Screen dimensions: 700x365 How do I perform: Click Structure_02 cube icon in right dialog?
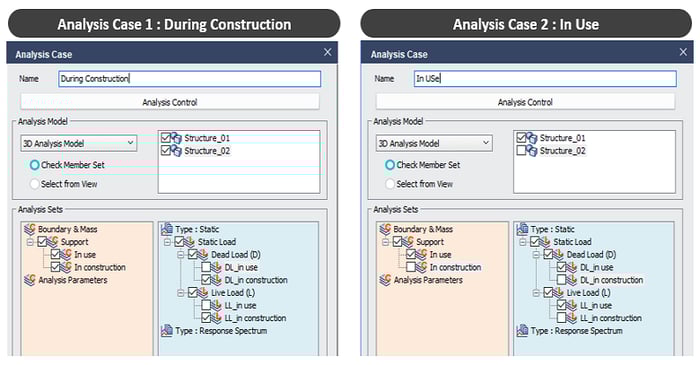pyautogui.click(x=531, y=151)
